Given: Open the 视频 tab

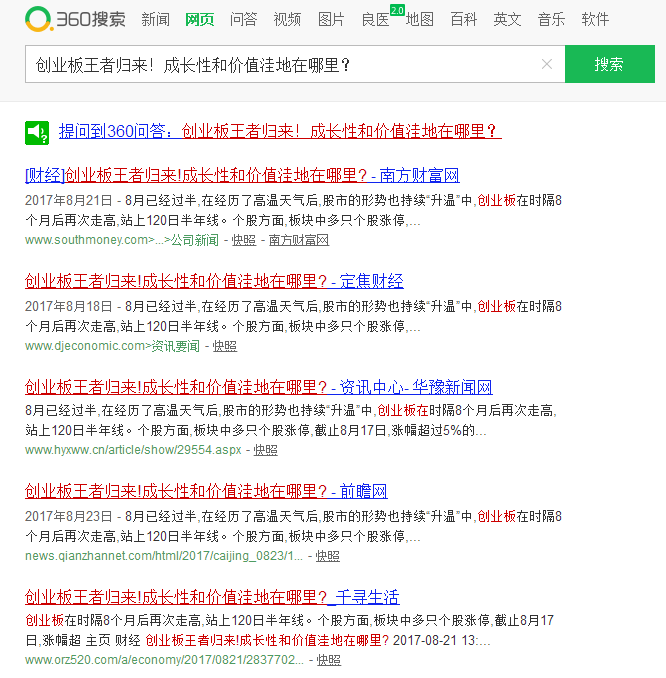Looking at the screenshot, I should click(287, 19).
